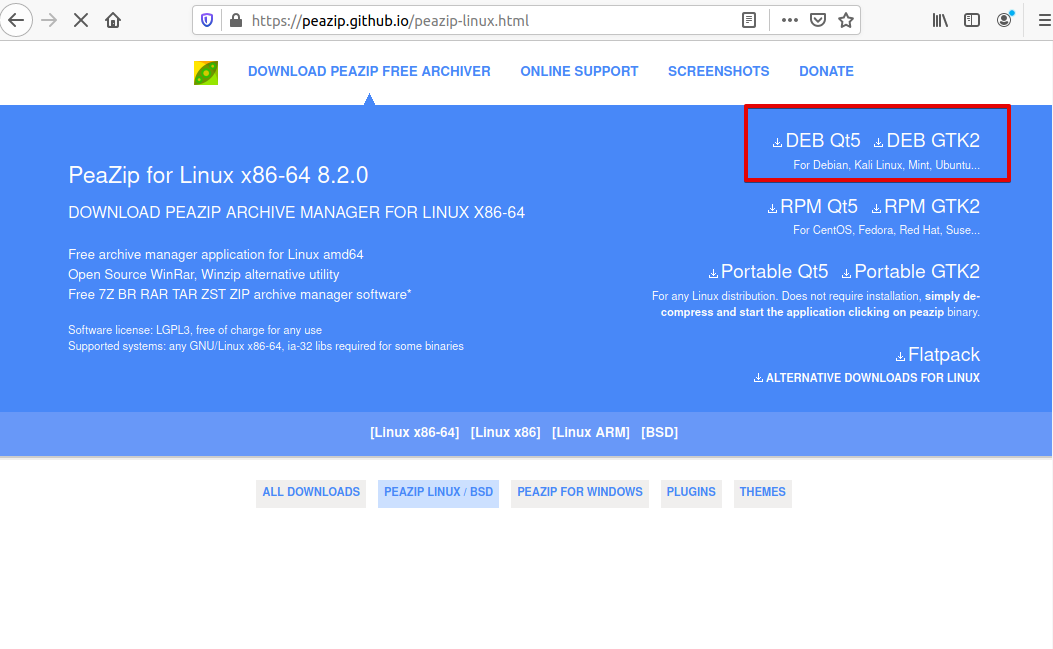
Task: Open Alternative Downloads for Linux link
Action: click(x=866, y=378)
